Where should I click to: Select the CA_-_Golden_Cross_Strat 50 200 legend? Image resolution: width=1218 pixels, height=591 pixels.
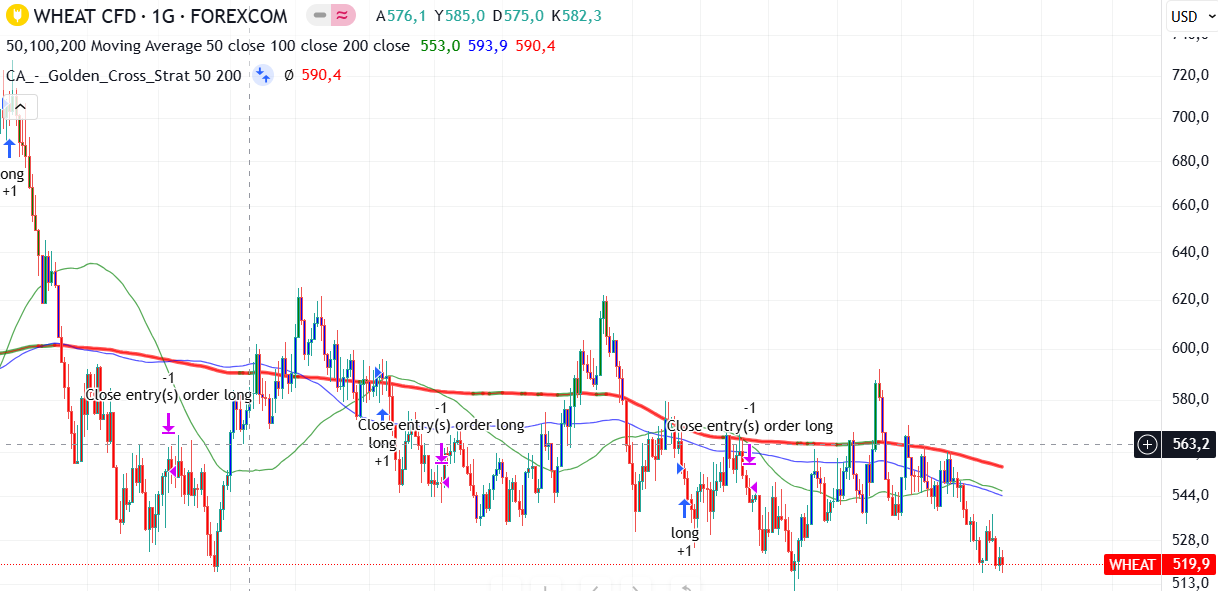click(x=124, y=75)
